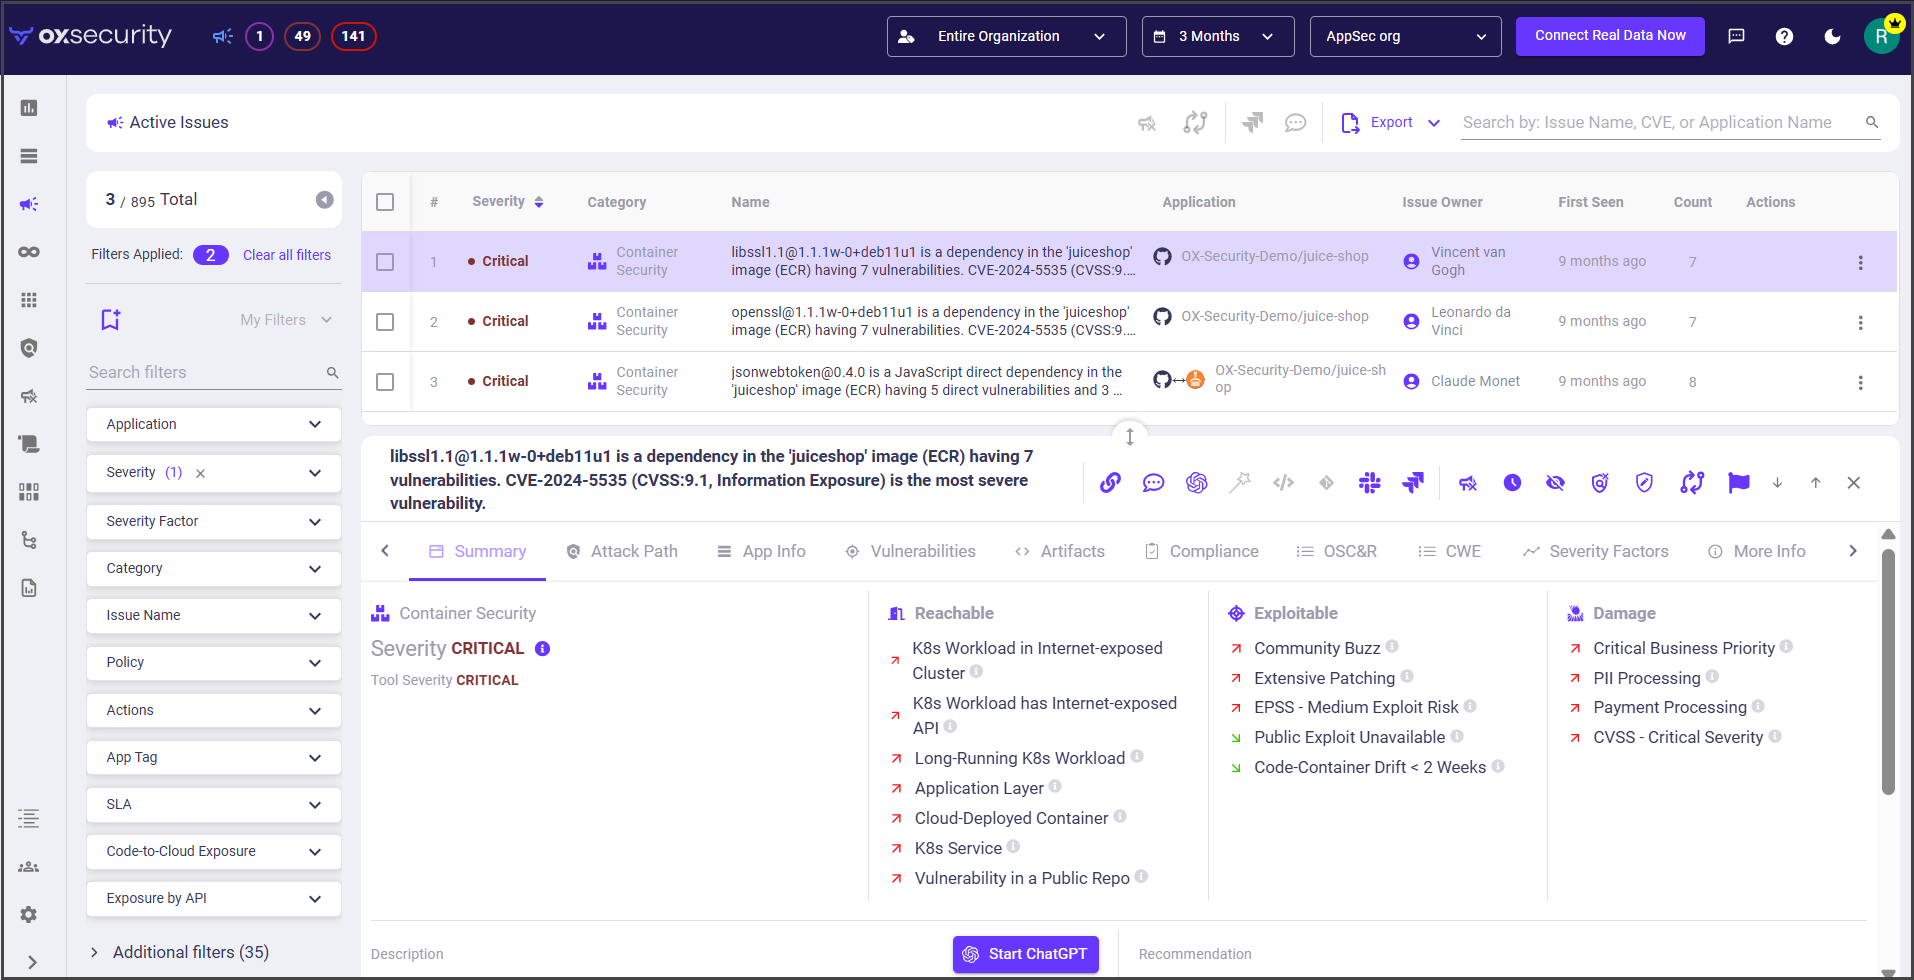
Task: Click the flag icon in issue toolbar
Action: coord(1738,483)
